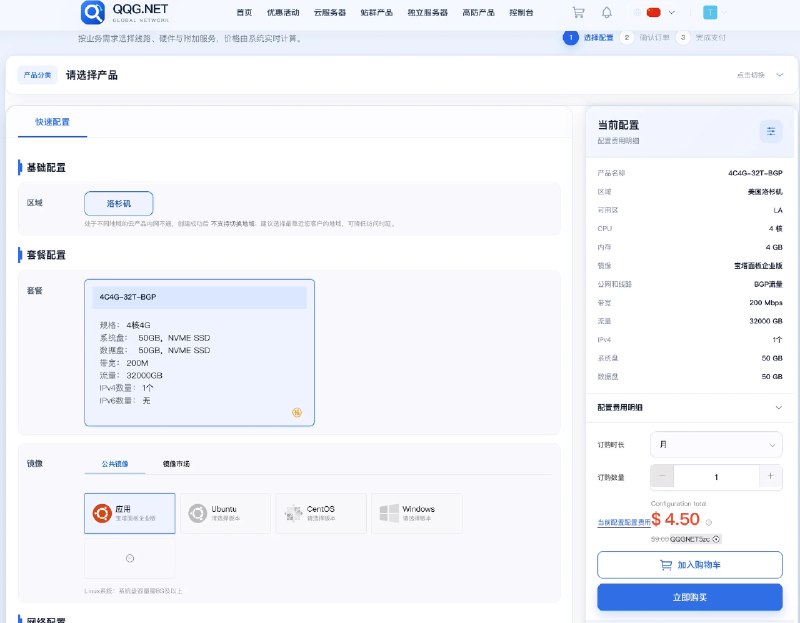Click the settings sliders icon in 当前配置
This screenshot has height=623, width=800.
click(x=771, y=132)
